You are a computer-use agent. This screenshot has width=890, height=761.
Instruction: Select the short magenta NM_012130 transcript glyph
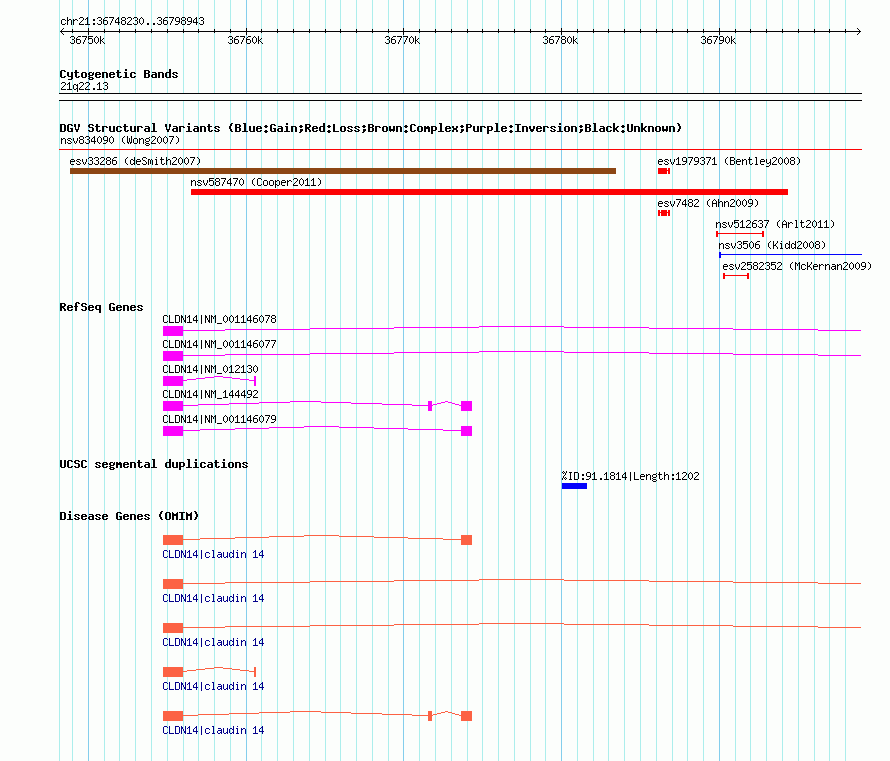click(209, 381)
